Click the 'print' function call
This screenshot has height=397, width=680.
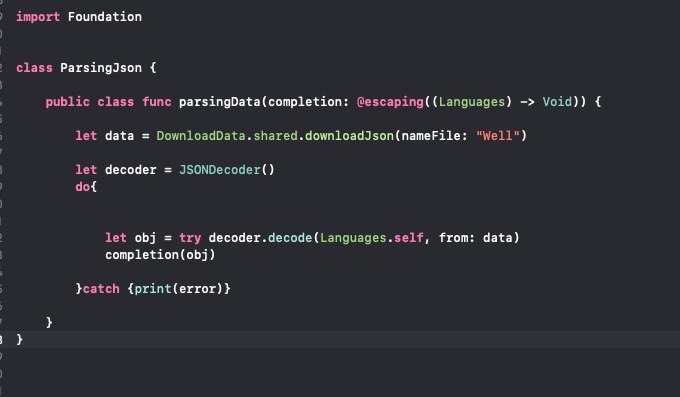[x=153, y=289]
